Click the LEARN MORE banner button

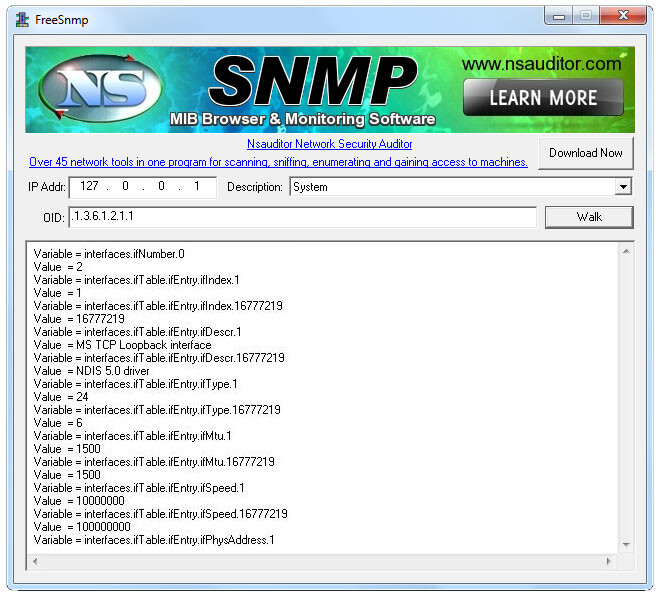click(543, 97)
